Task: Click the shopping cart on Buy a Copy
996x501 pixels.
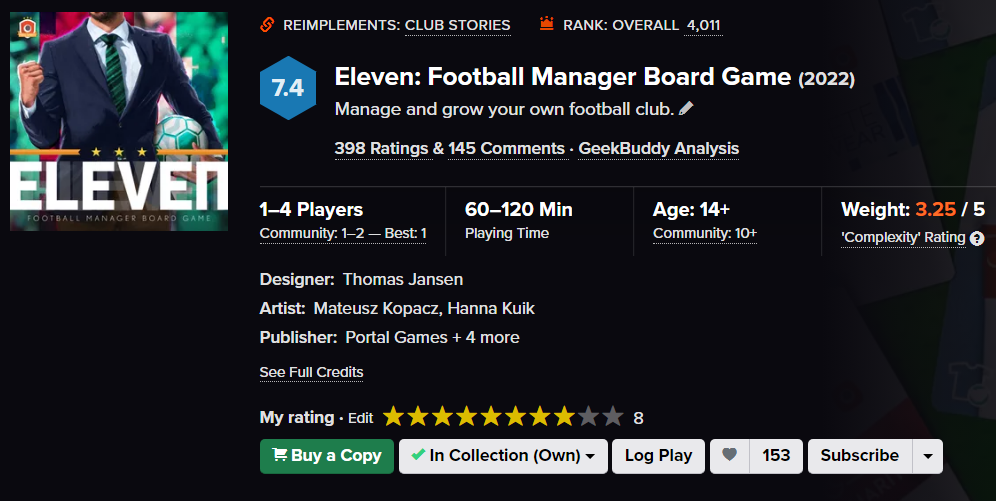Action: point(279,455)
